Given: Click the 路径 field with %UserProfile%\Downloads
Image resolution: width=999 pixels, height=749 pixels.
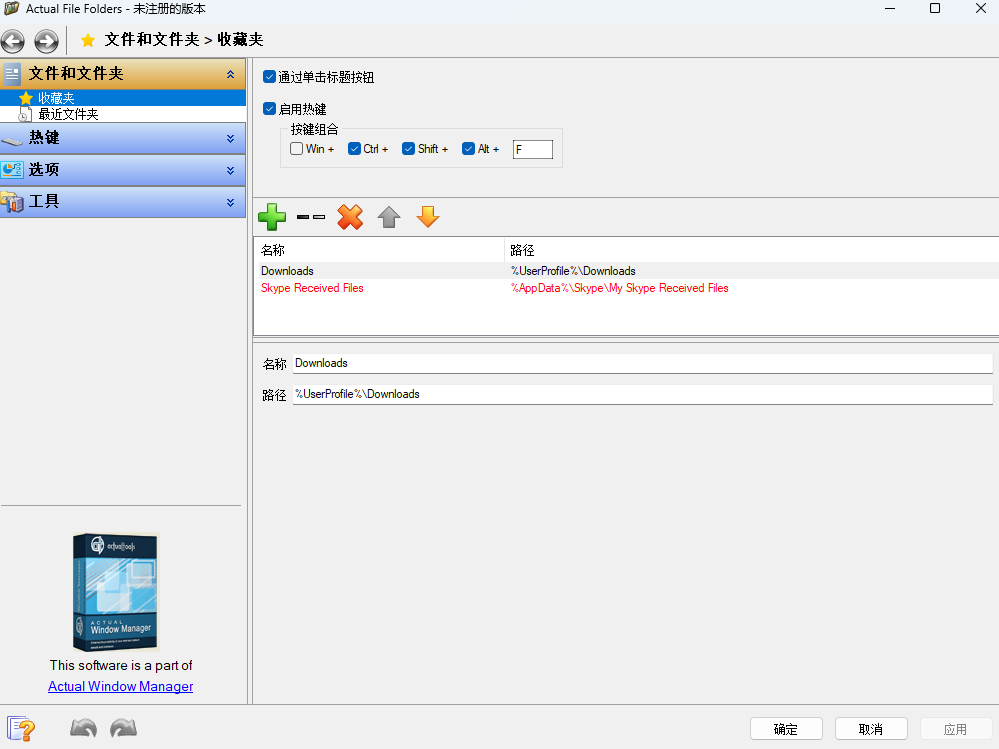Looking at the screenshot, I should [642, 394].
